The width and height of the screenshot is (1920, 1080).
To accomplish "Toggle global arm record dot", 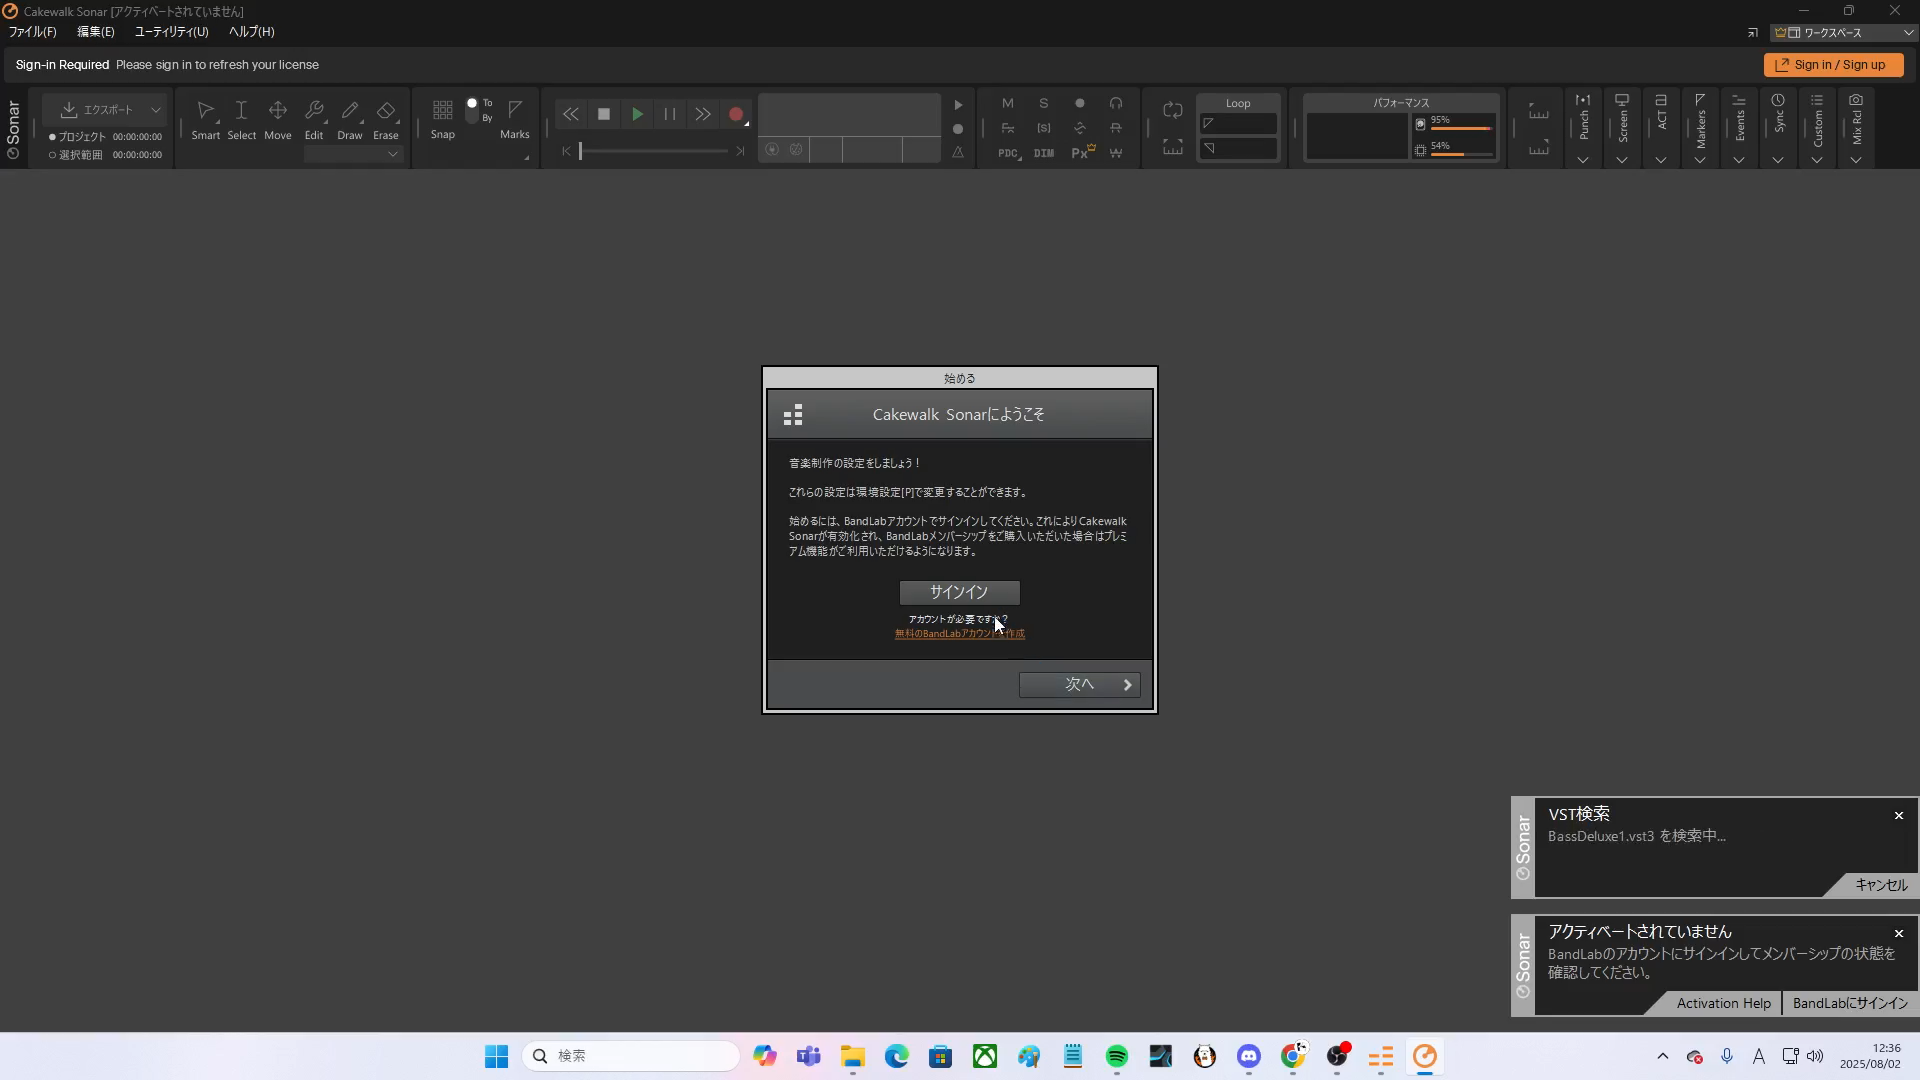I will (1080, 103).
